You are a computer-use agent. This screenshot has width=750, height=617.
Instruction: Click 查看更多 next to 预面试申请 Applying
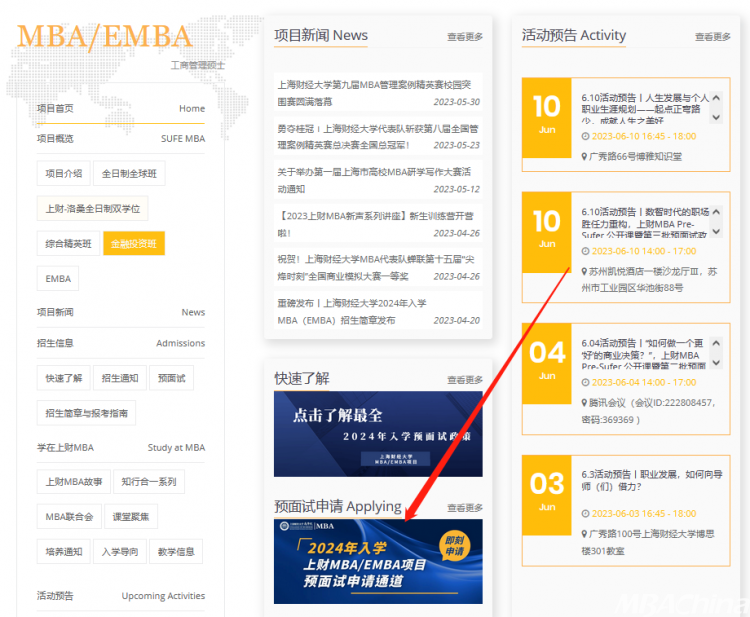464,507
